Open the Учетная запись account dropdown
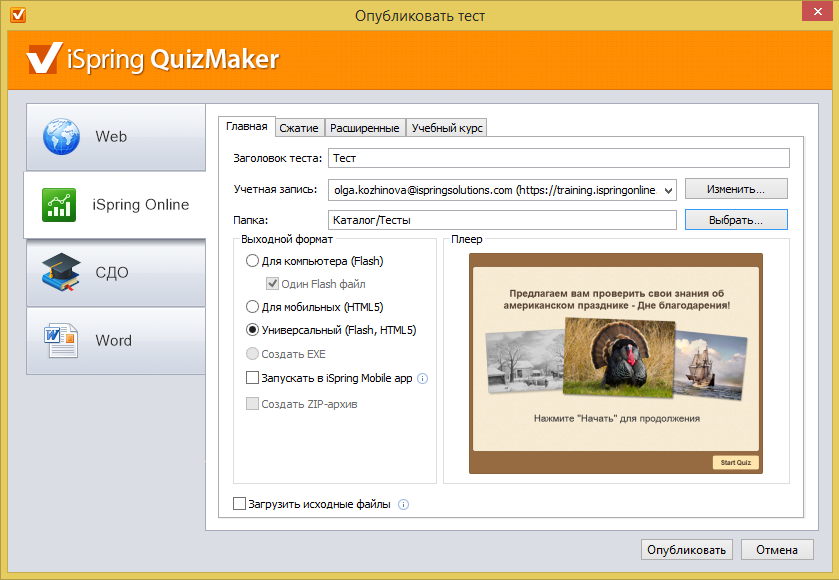839x580 pixels. (668, 190)
